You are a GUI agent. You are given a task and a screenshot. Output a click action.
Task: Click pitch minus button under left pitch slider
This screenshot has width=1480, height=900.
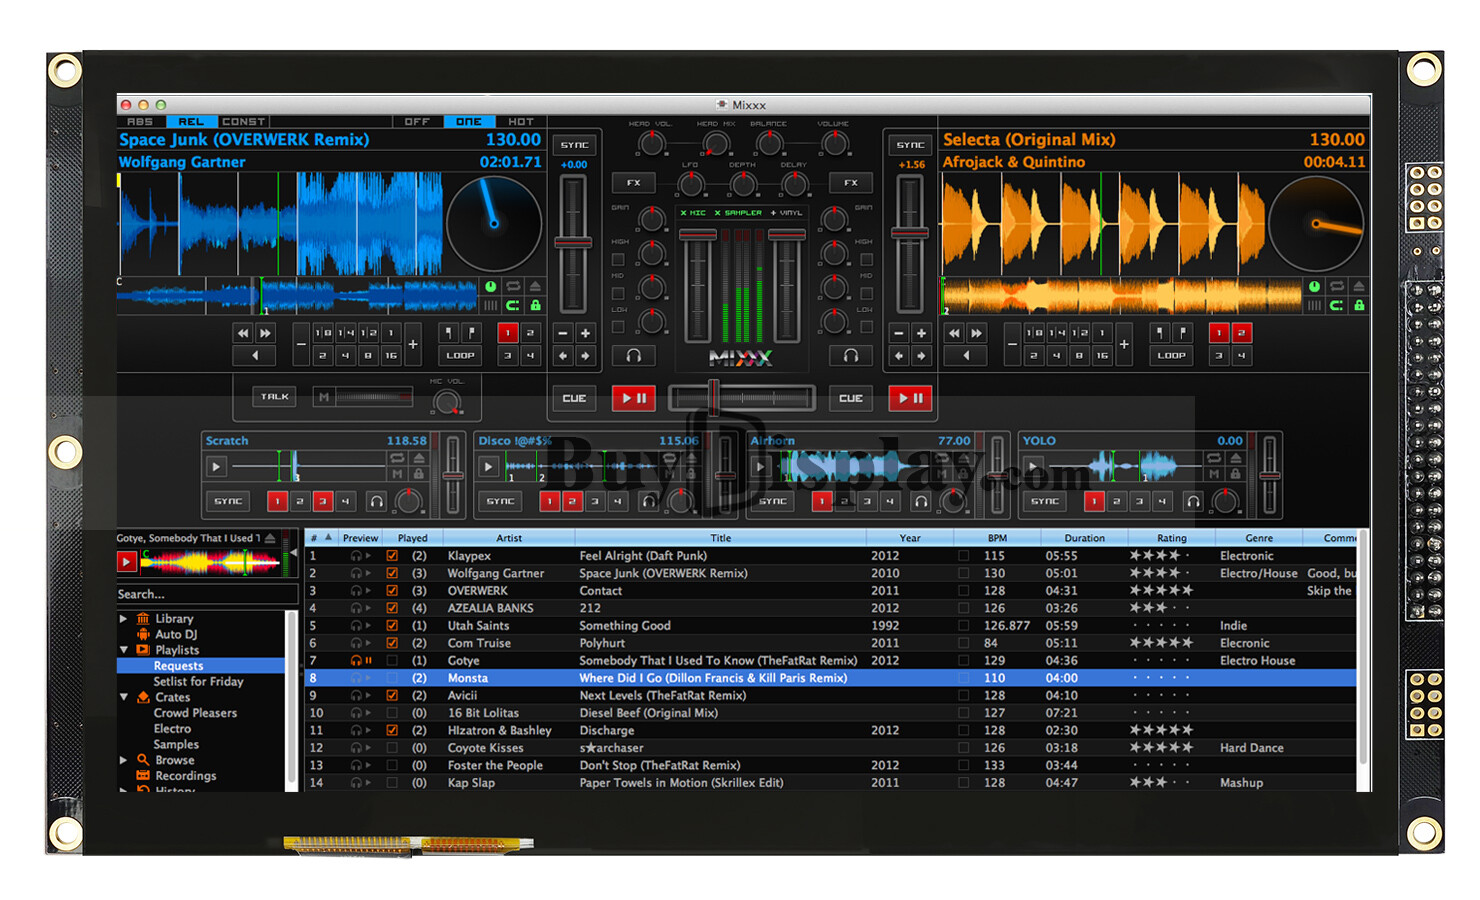563,333
